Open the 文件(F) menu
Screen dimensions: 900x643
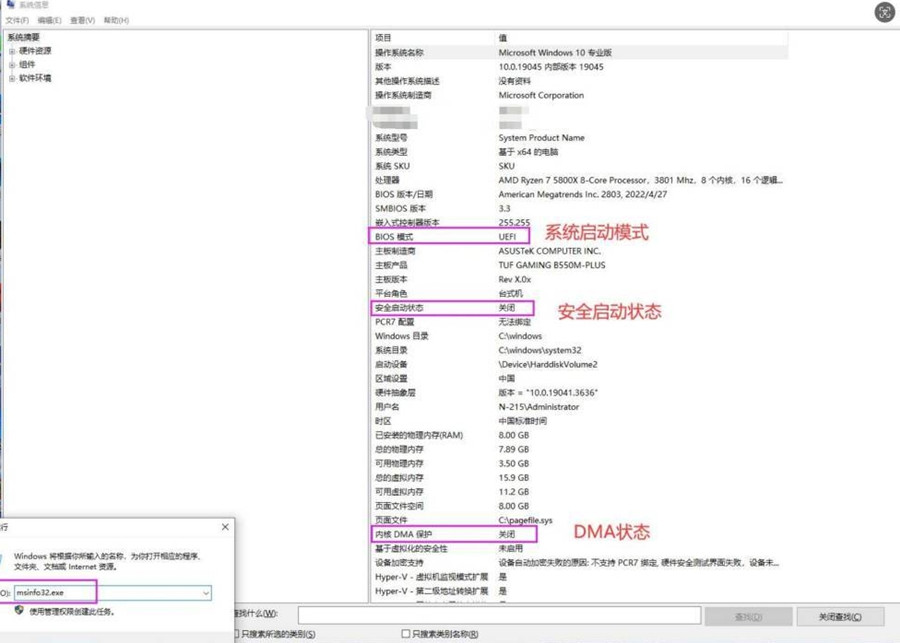point(17,20)
